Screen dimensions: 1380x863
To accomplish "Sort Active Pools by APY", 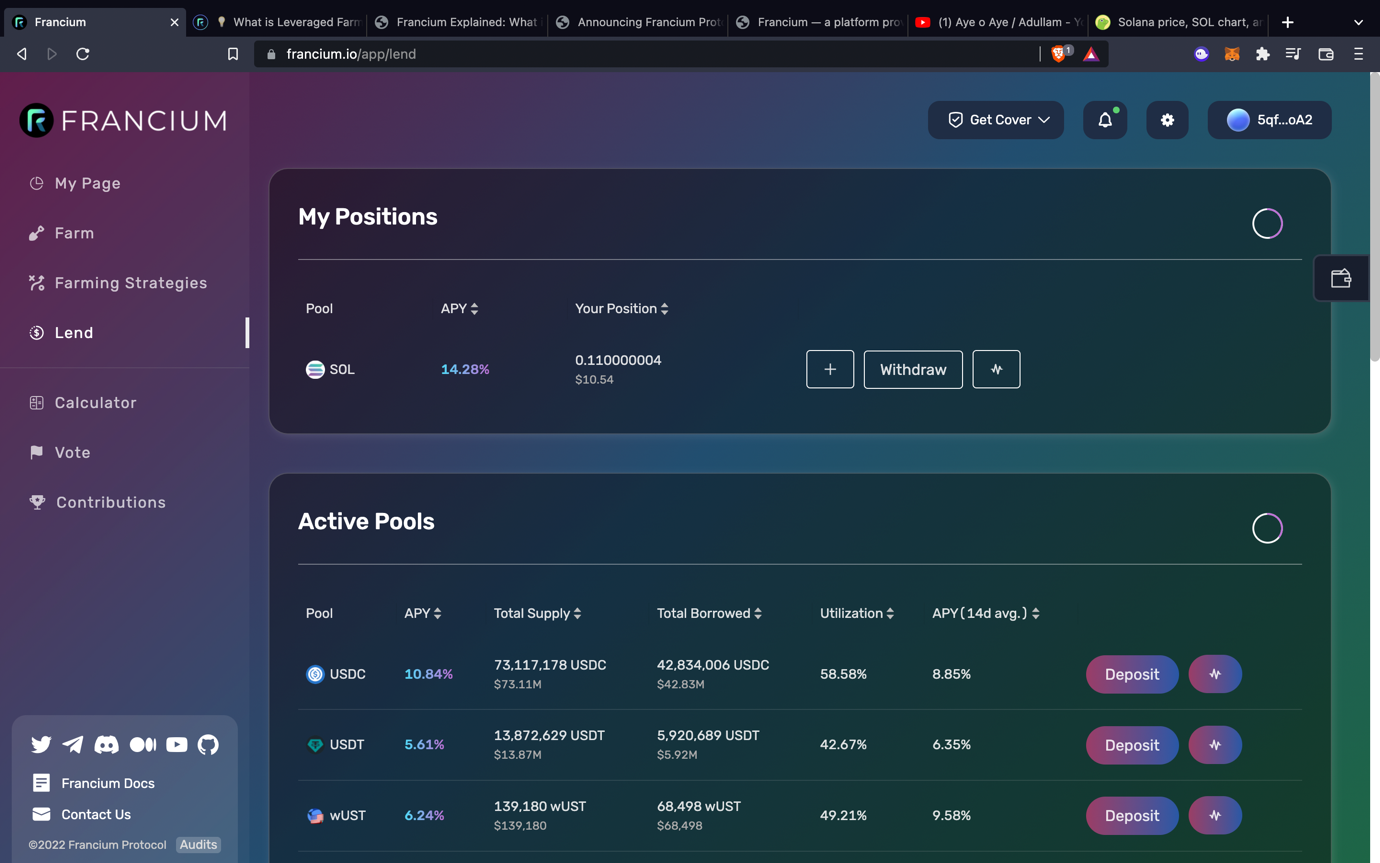I will click(423, 614).
